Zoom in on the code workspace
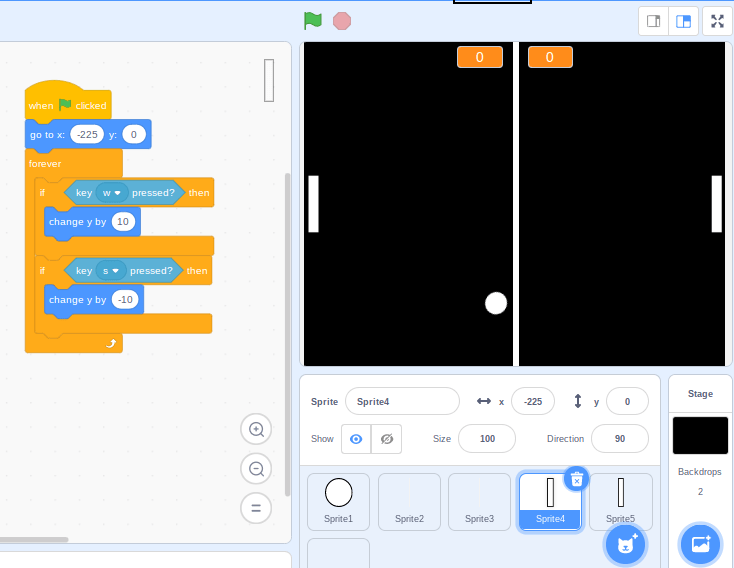This screenshot has width=734, height=568. tap(256, 430)
